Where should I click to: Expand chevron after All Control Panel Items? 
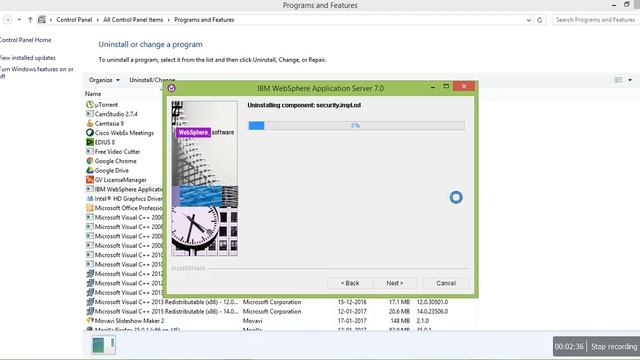coord(169,20)
